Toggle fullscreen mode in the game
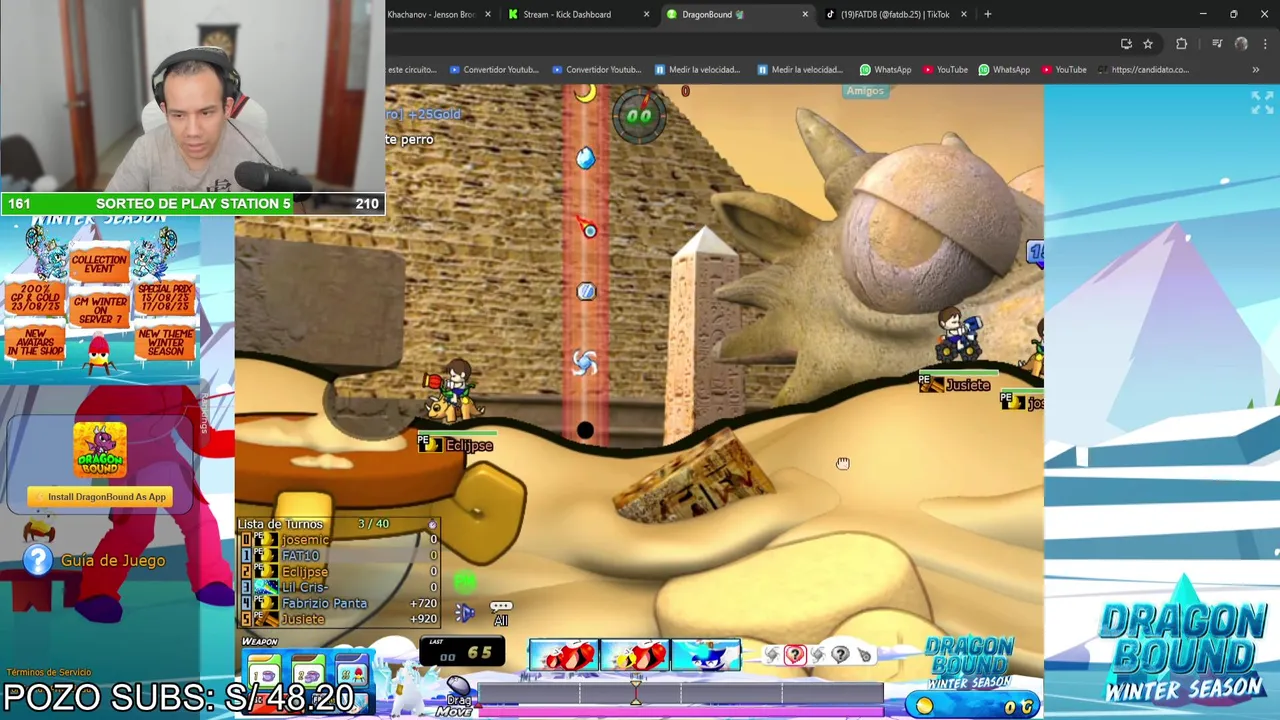Screen dimensions: 1280x720 [1261, 102]
